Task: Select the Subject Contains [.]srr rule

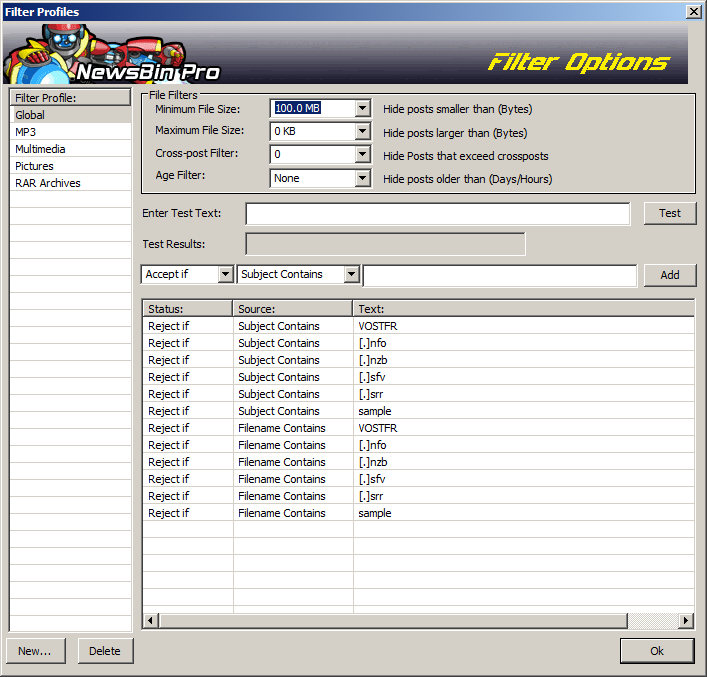Action: coord(418,394)
